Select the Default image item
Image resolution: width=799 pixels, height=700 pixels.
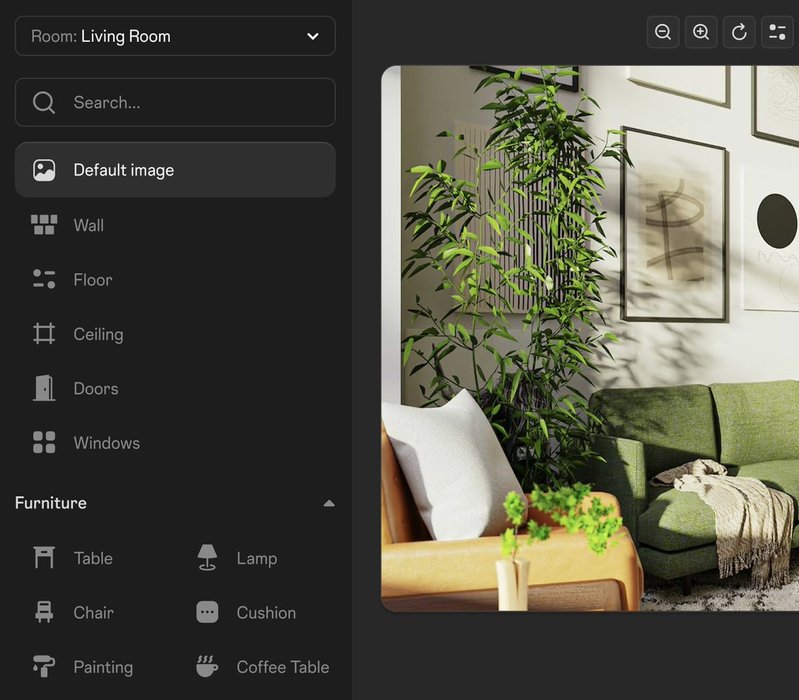pos(175,170)
